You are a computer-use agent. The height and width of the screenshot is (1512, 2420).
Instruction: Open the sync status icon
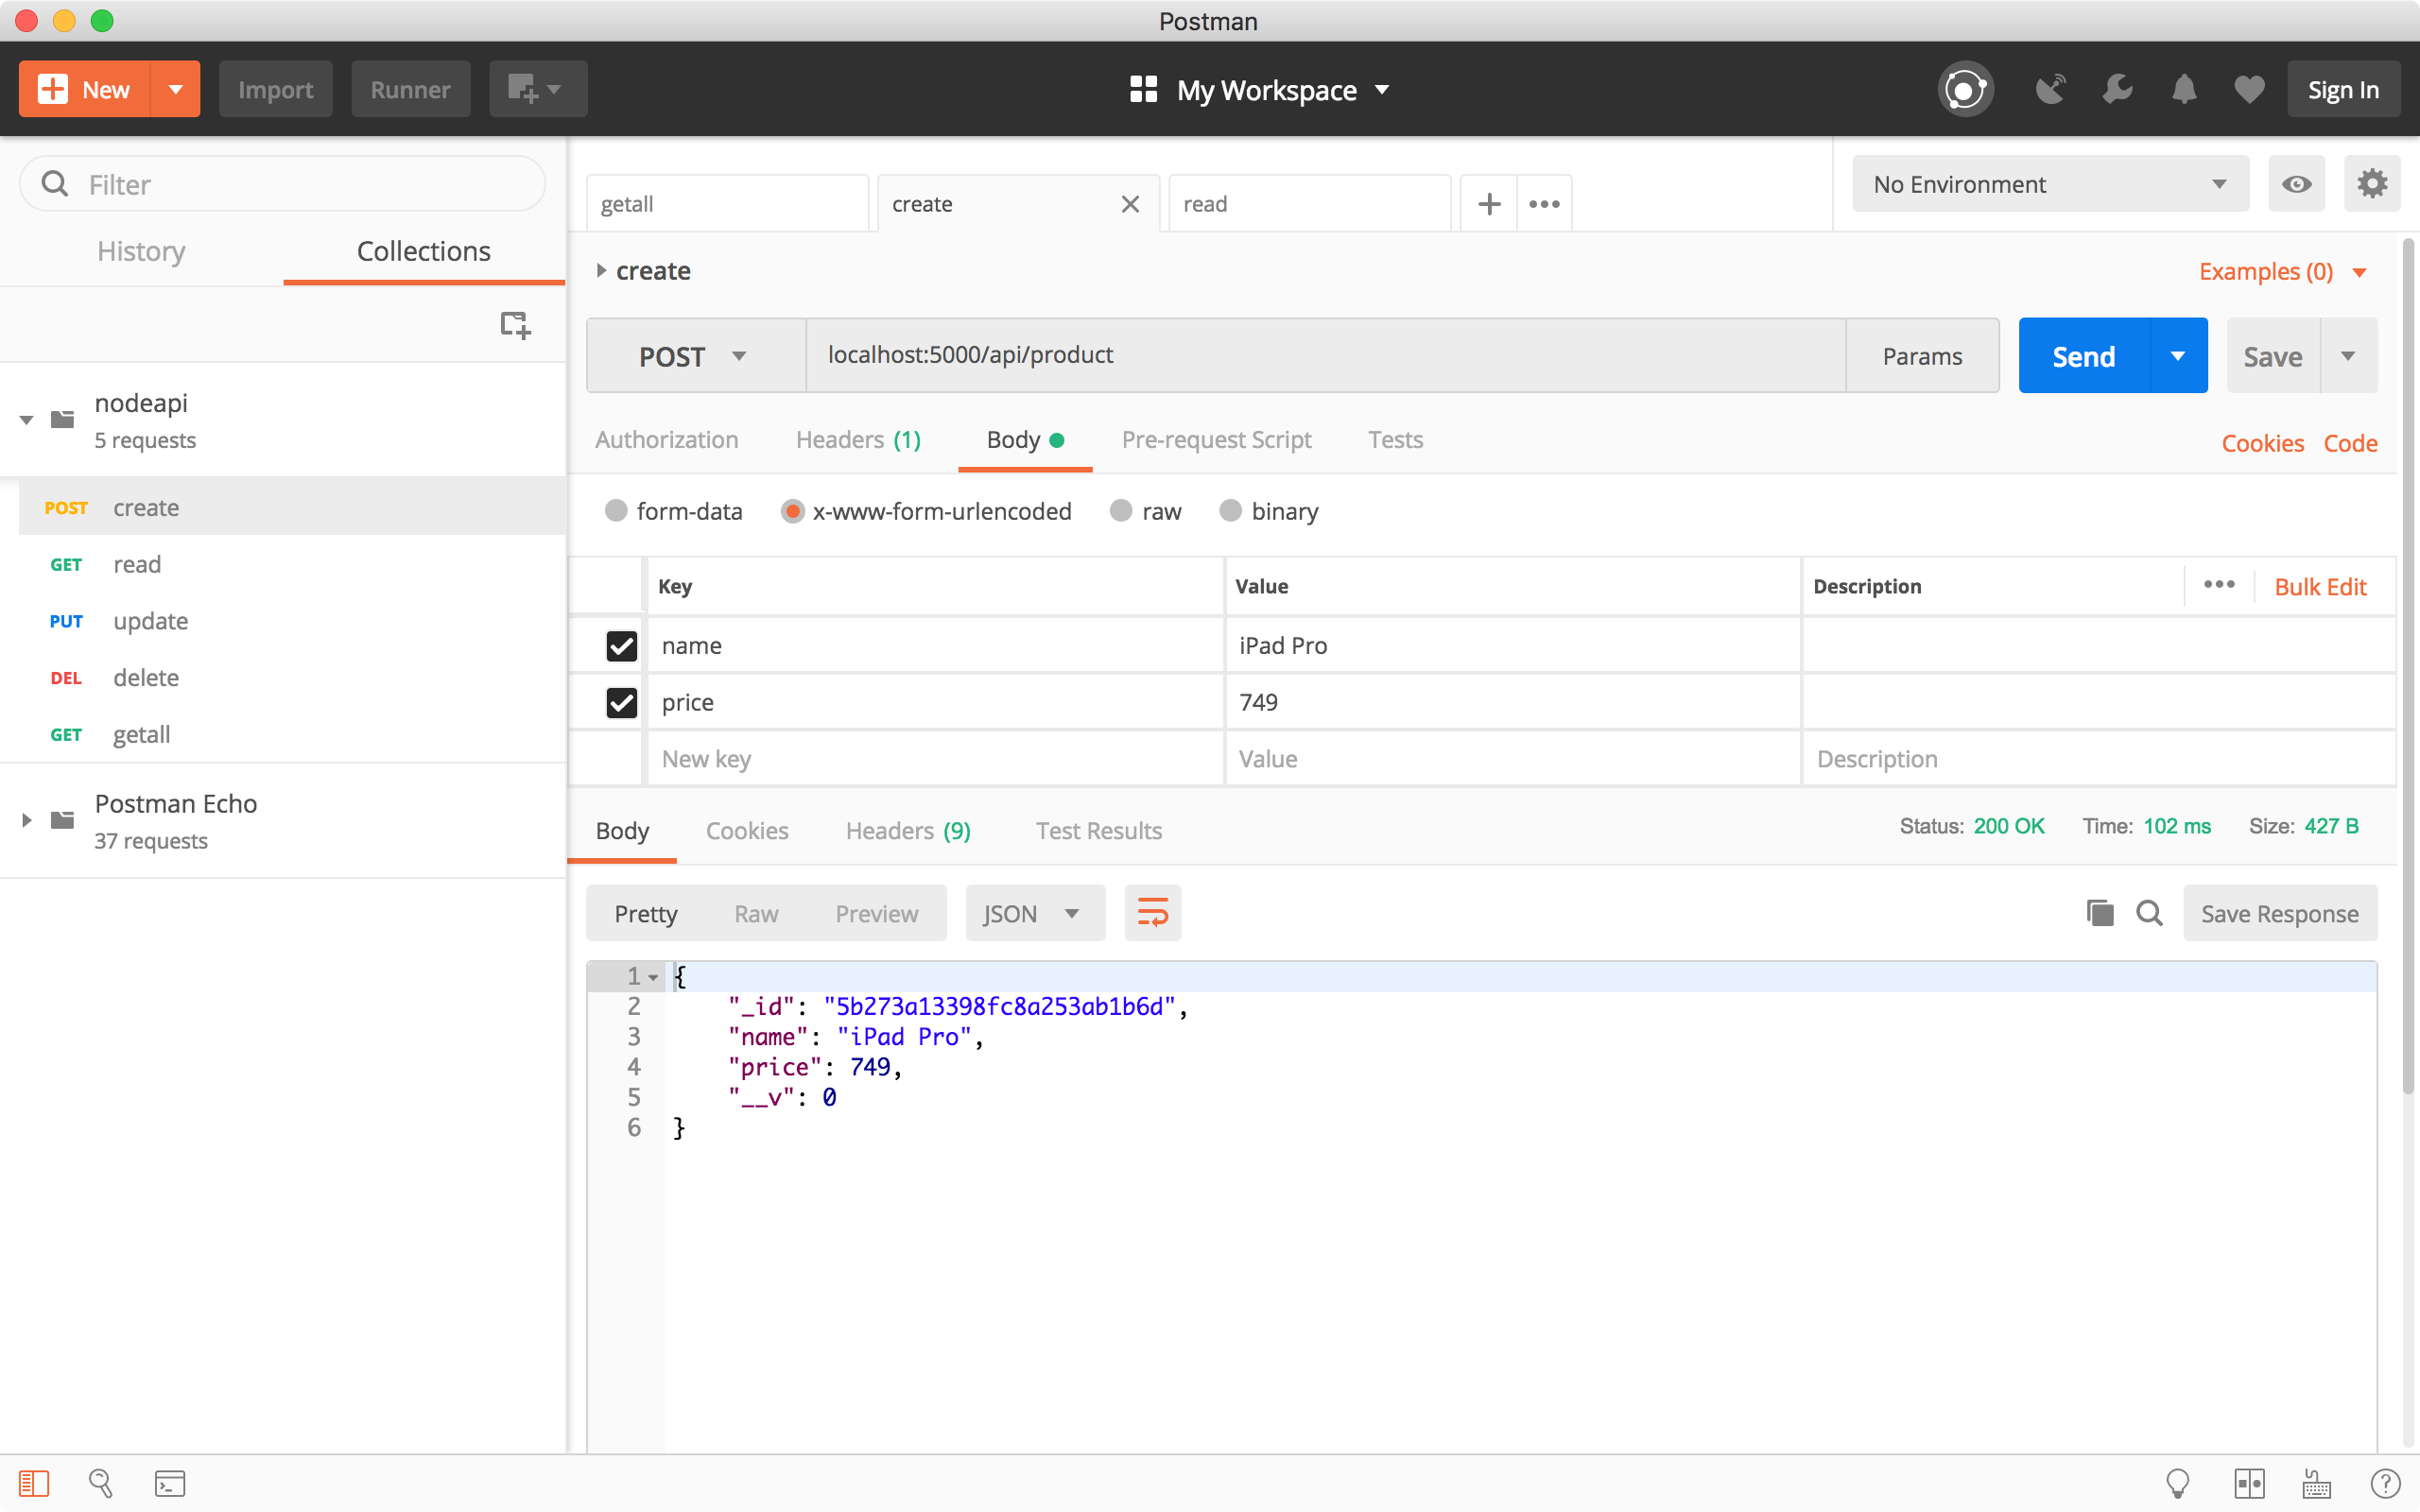tap(1965, 90)
